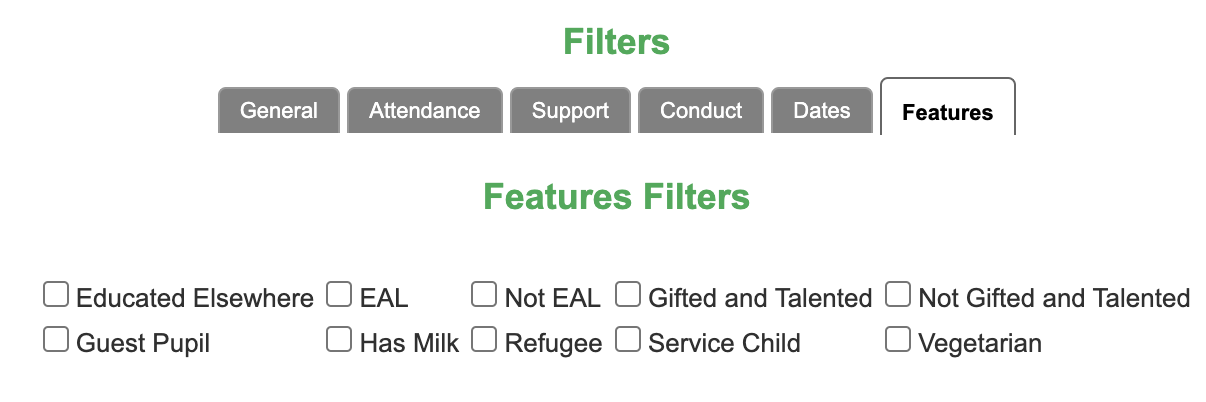Click the Features Filters heading
This screenshot has height=402, width=1206.
pos(617,197)
